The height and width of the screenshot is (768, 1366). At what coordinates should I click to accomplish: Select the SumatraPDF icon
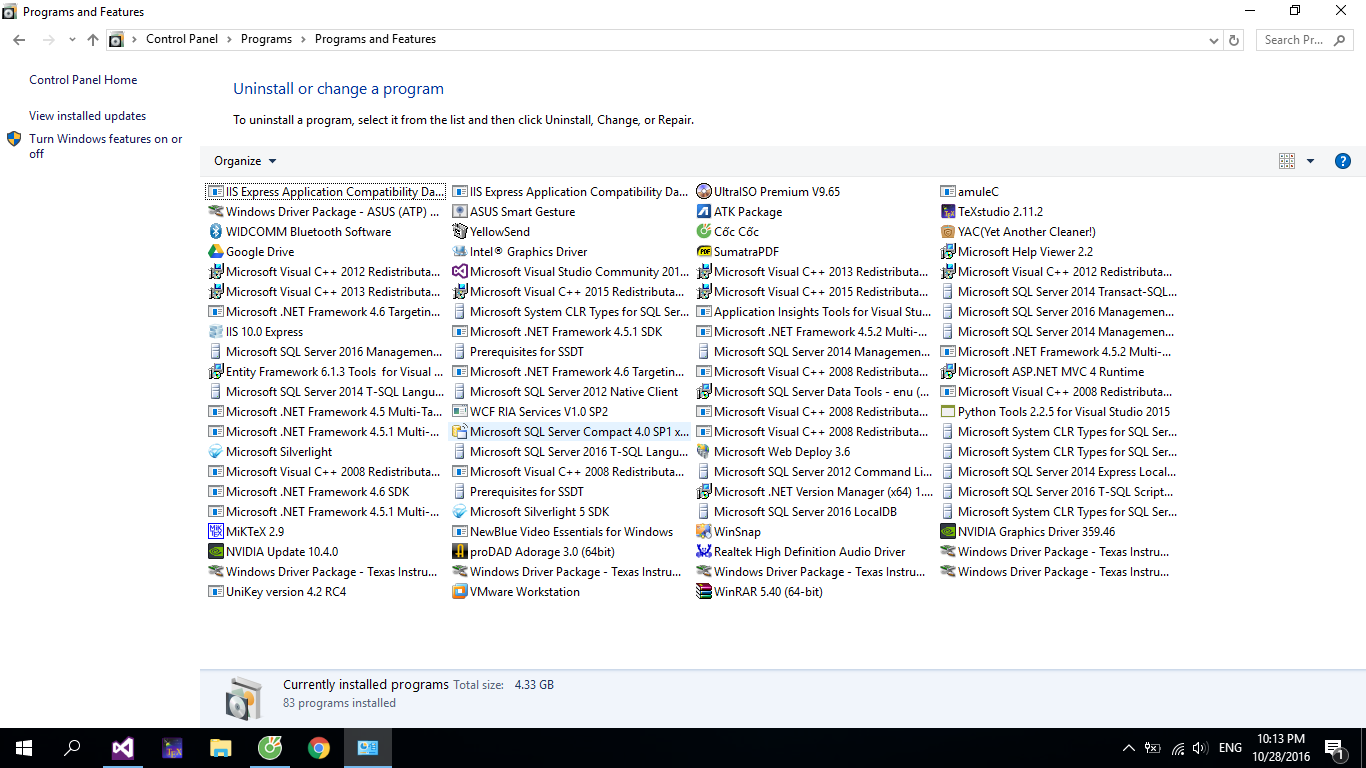click(x=704, y=252)
